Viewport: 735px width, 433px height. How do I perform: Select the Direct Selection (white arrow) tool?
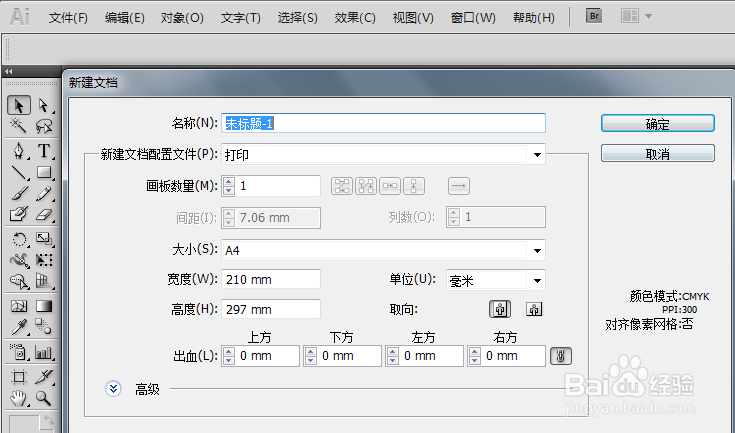click(x=44, y=105)
